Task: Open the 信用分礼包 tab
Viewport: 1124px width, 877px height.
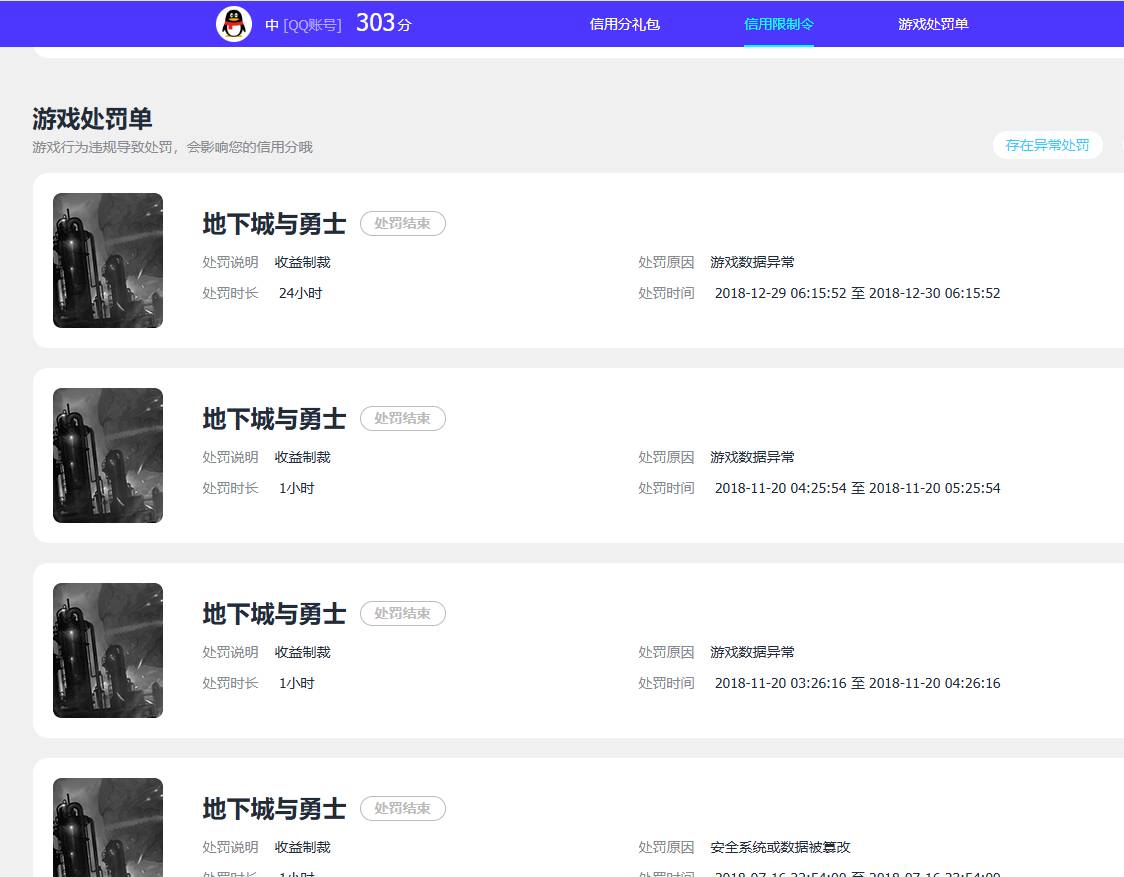Action: pyautogui.click(x=624, y=24)
